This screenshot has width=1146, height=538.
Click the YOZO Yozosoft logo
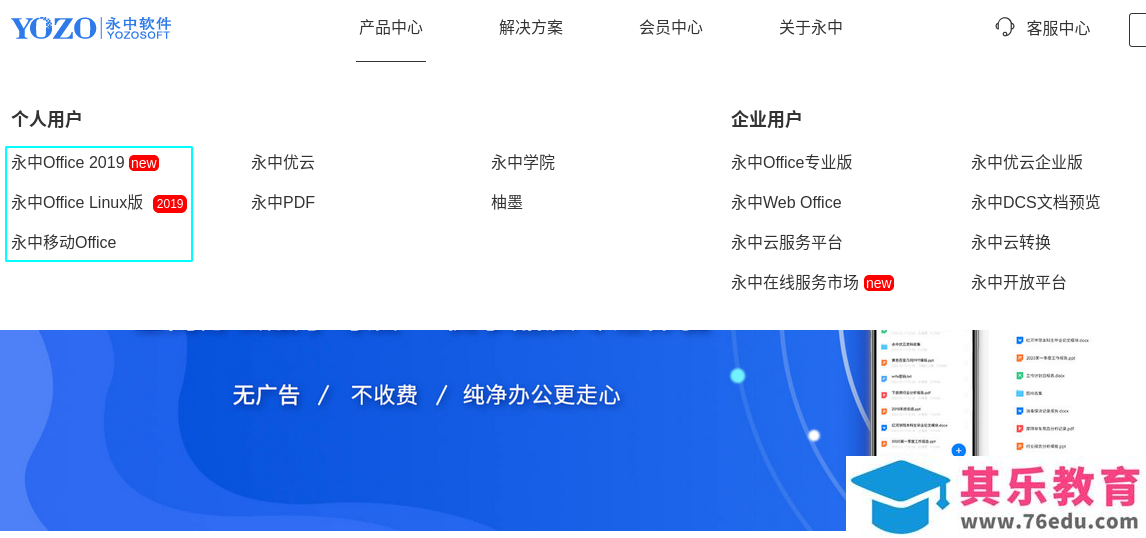91,29
